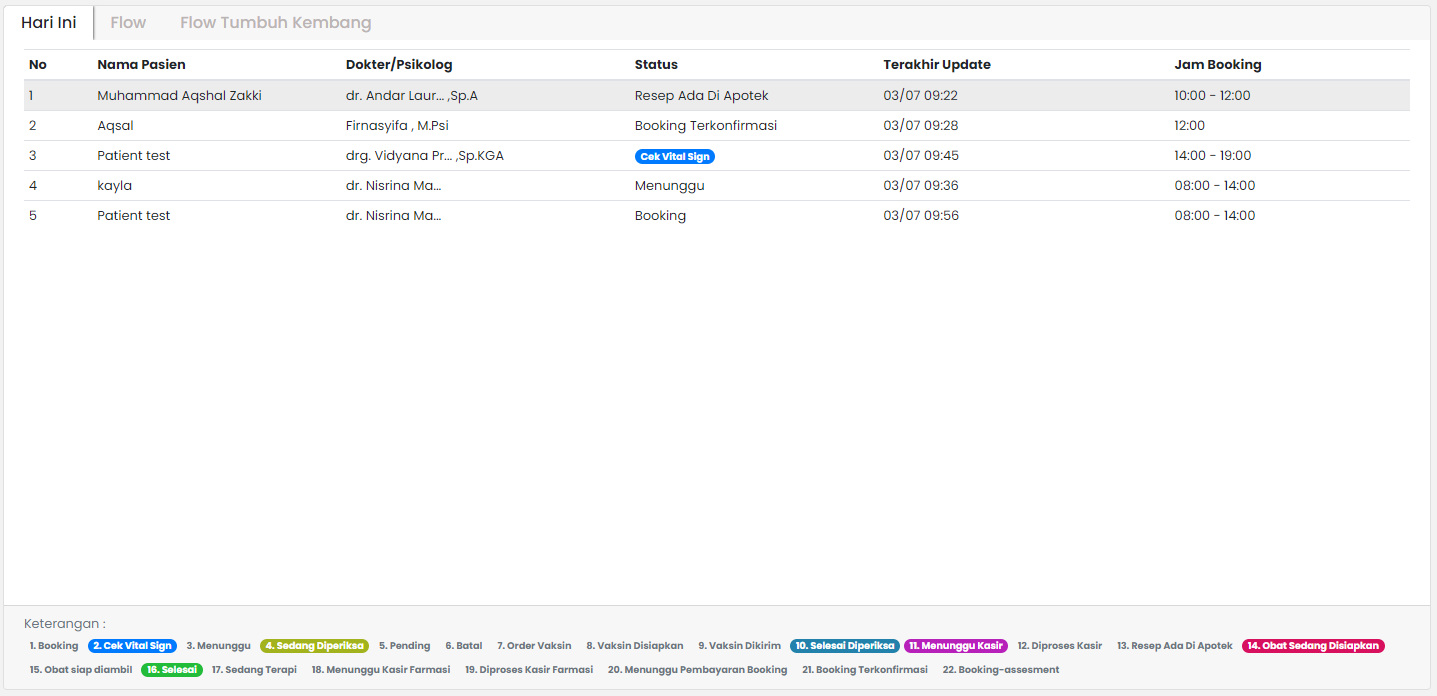Viewport: 1437px width, 696px height.
Task: Open the Flow Tumbuh Kembang tab
Action: [275, 22]
